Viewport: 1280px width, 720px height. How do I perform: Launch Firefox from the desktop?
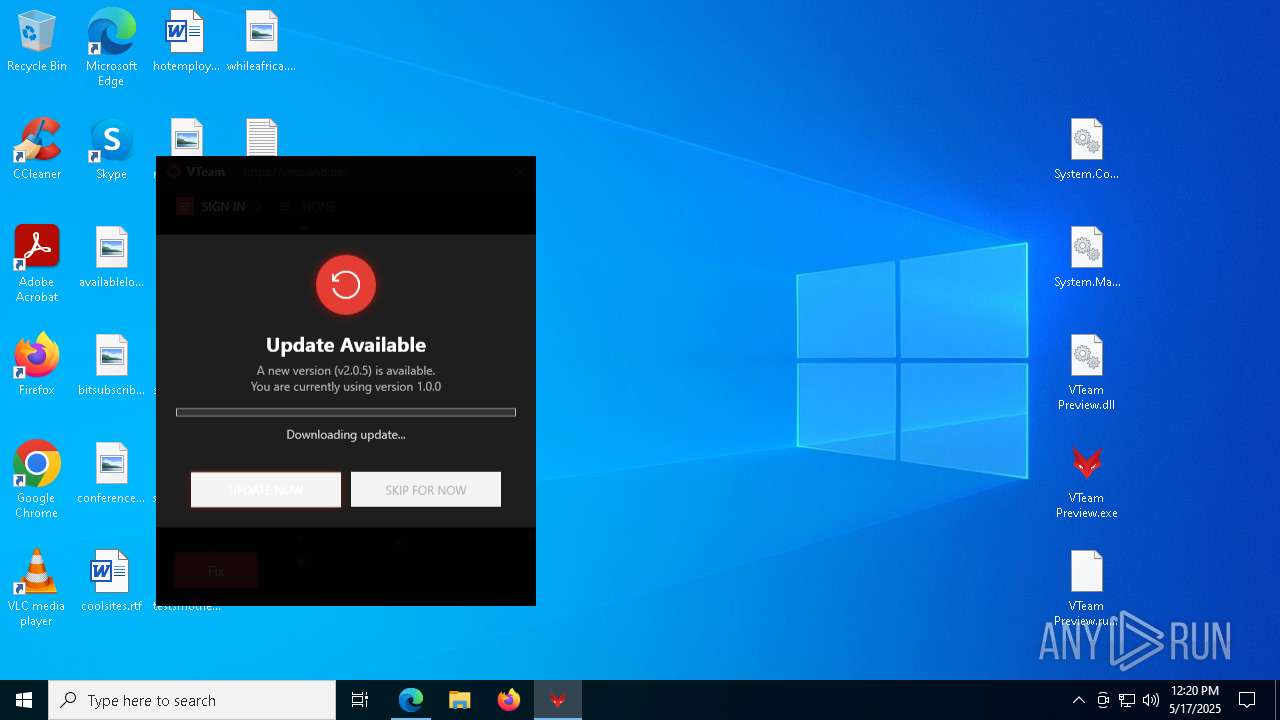click(x=37, y=365)
